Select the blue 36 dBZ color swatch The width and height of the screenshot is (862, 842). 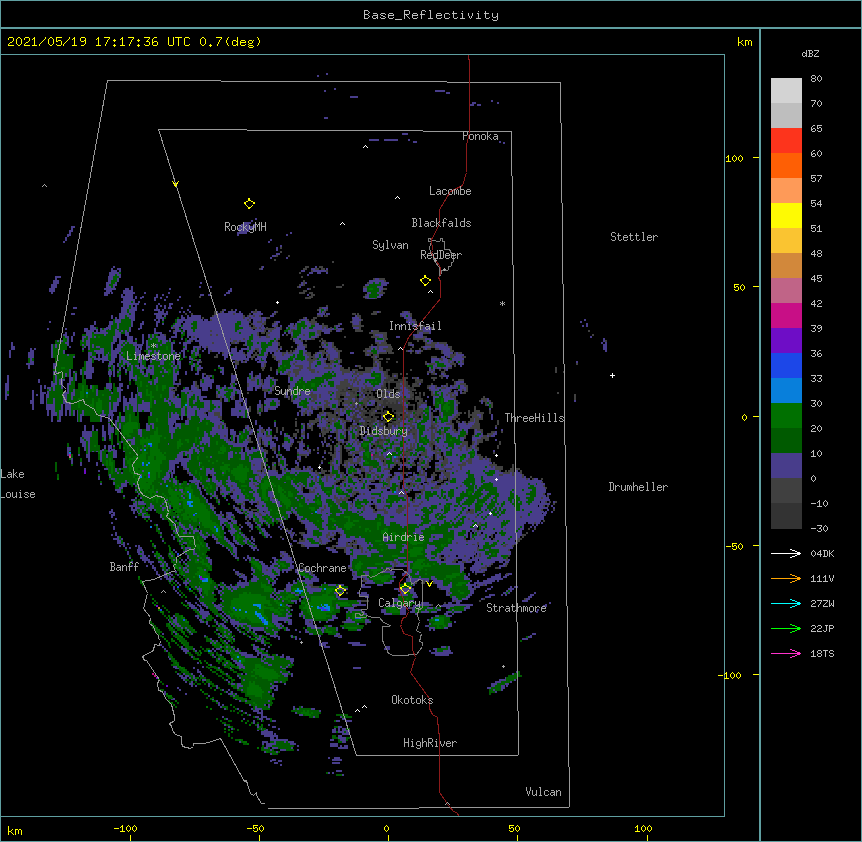tap(786, 365)
